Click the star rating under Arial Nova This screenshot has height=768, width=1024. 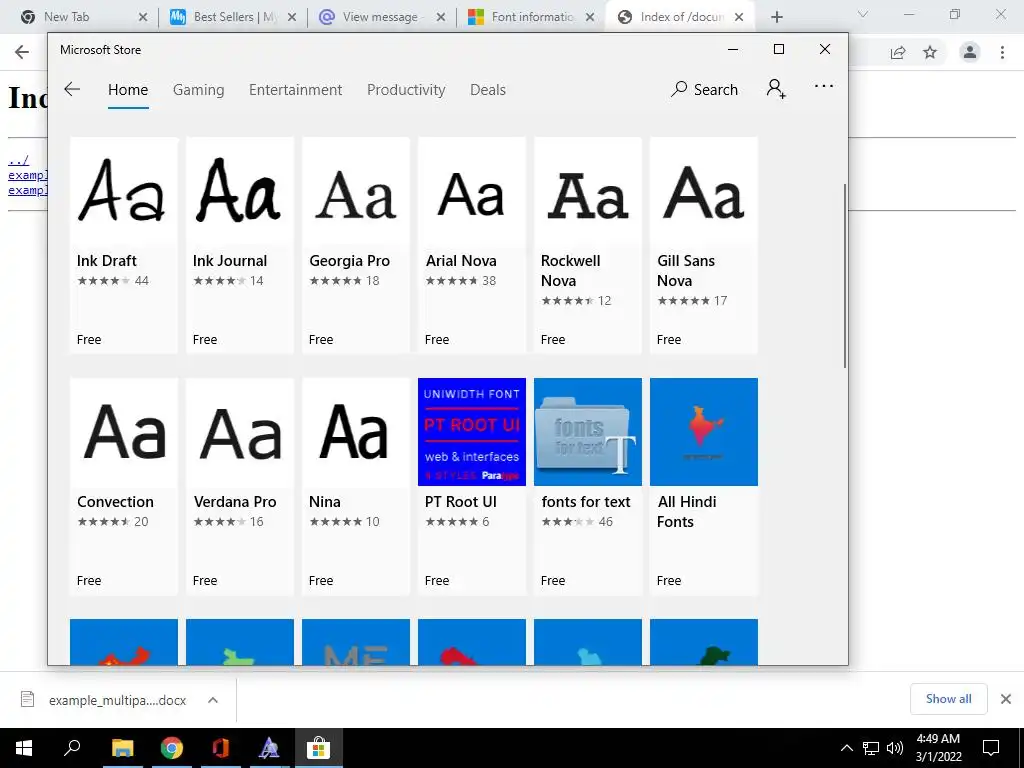click(451, 281)
